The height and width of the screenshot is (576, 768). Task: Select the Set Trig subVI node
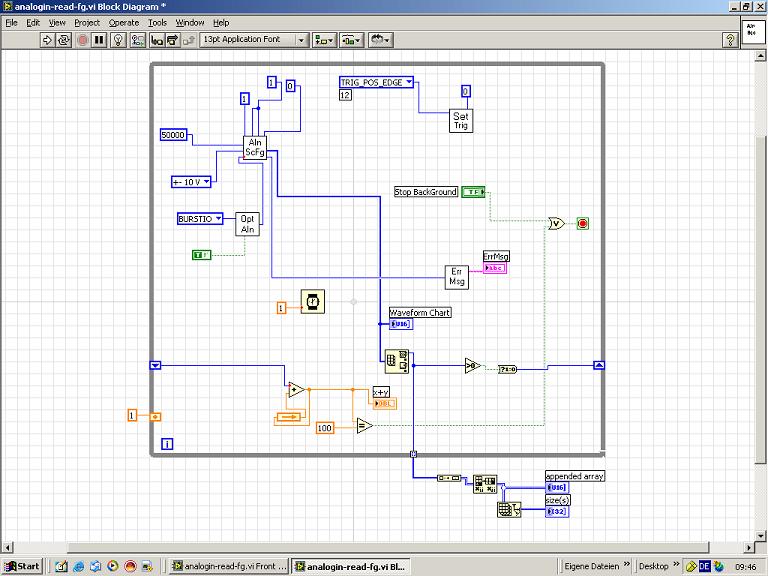[x=460, y=120]
